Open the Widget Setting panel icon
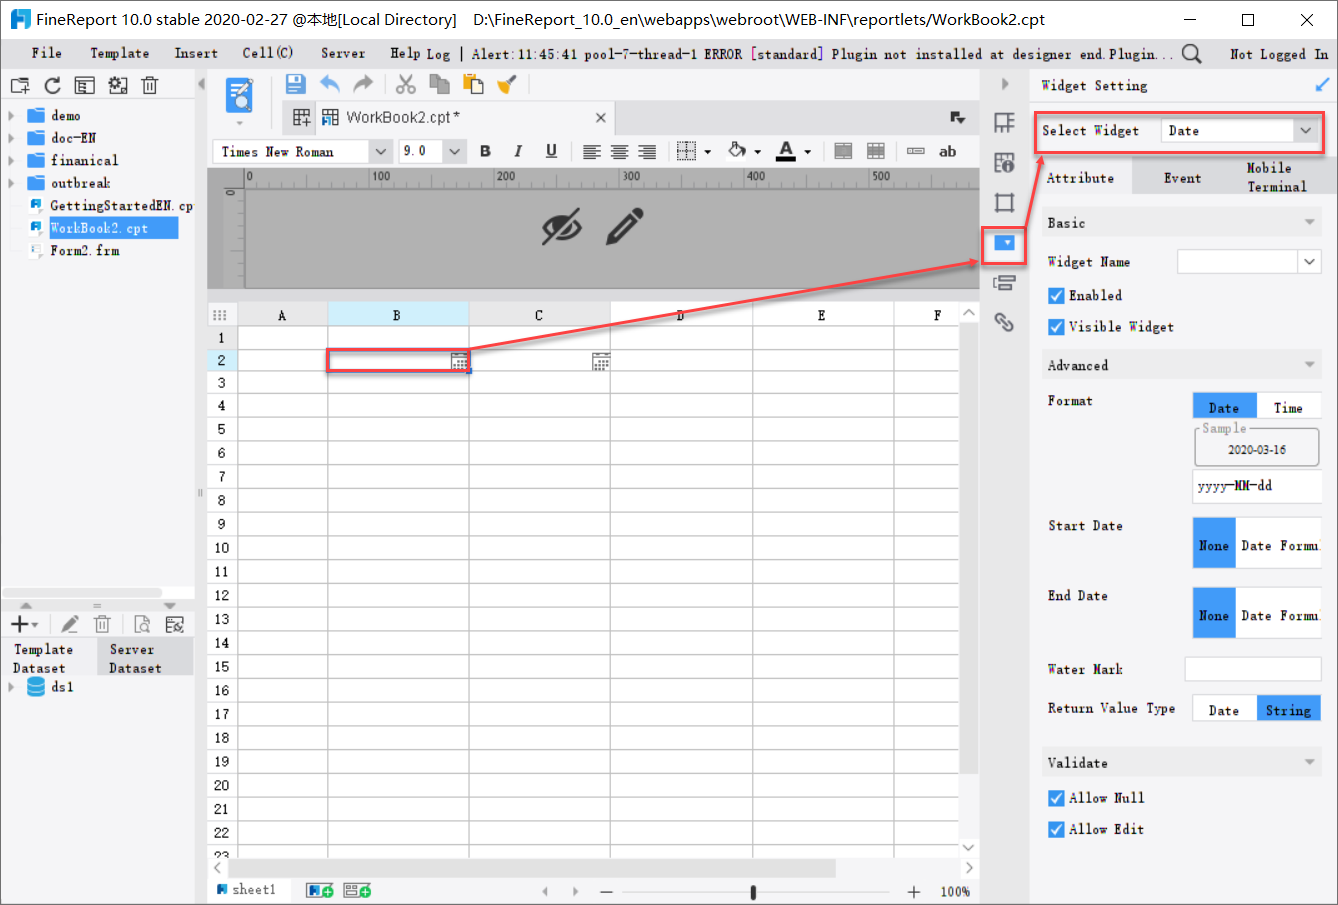Image resolution: width=1338 pixels, height=905 pixels. pos(1004,243)
